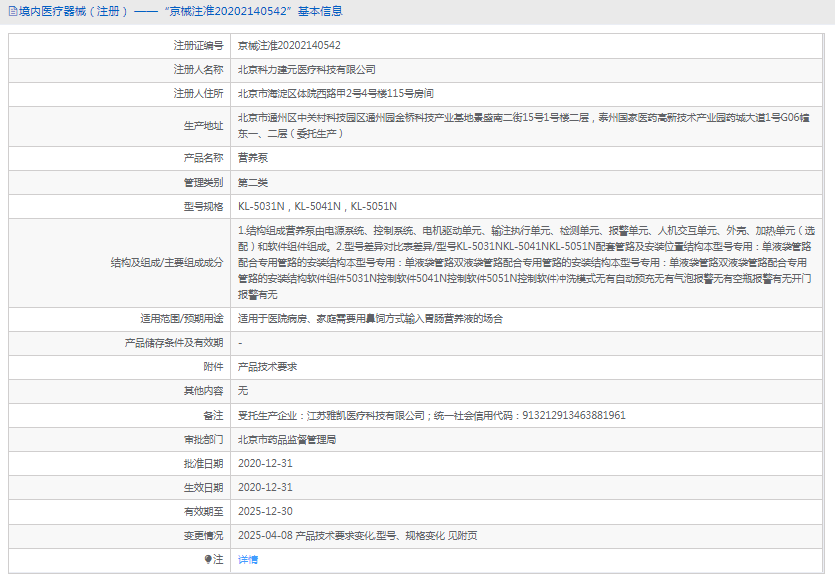
Task: Click the 注册人名称 label
Action: click(198, 70)
